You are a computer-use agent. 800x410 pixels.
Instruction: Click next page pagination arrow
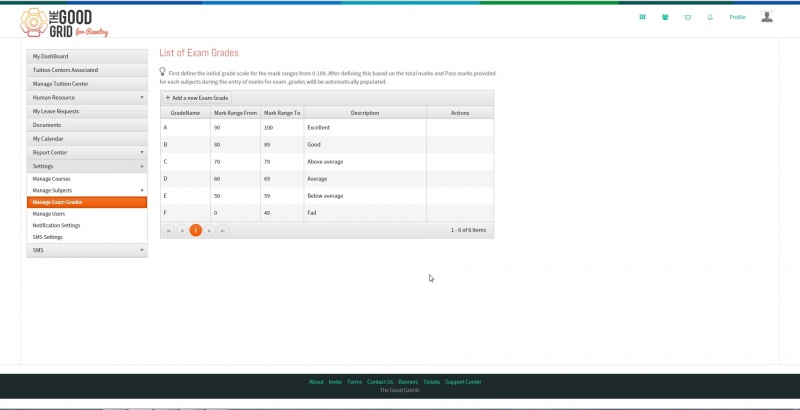point(209,230)
